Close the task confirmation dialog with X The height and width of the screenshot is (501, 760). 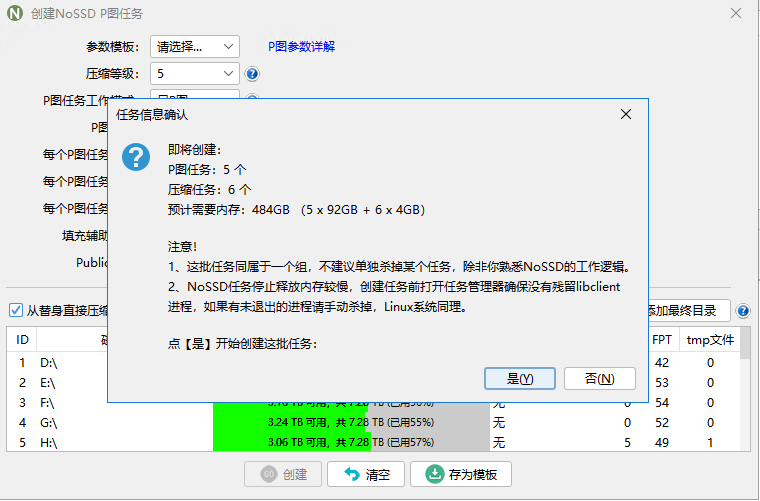tap(626, 114)
